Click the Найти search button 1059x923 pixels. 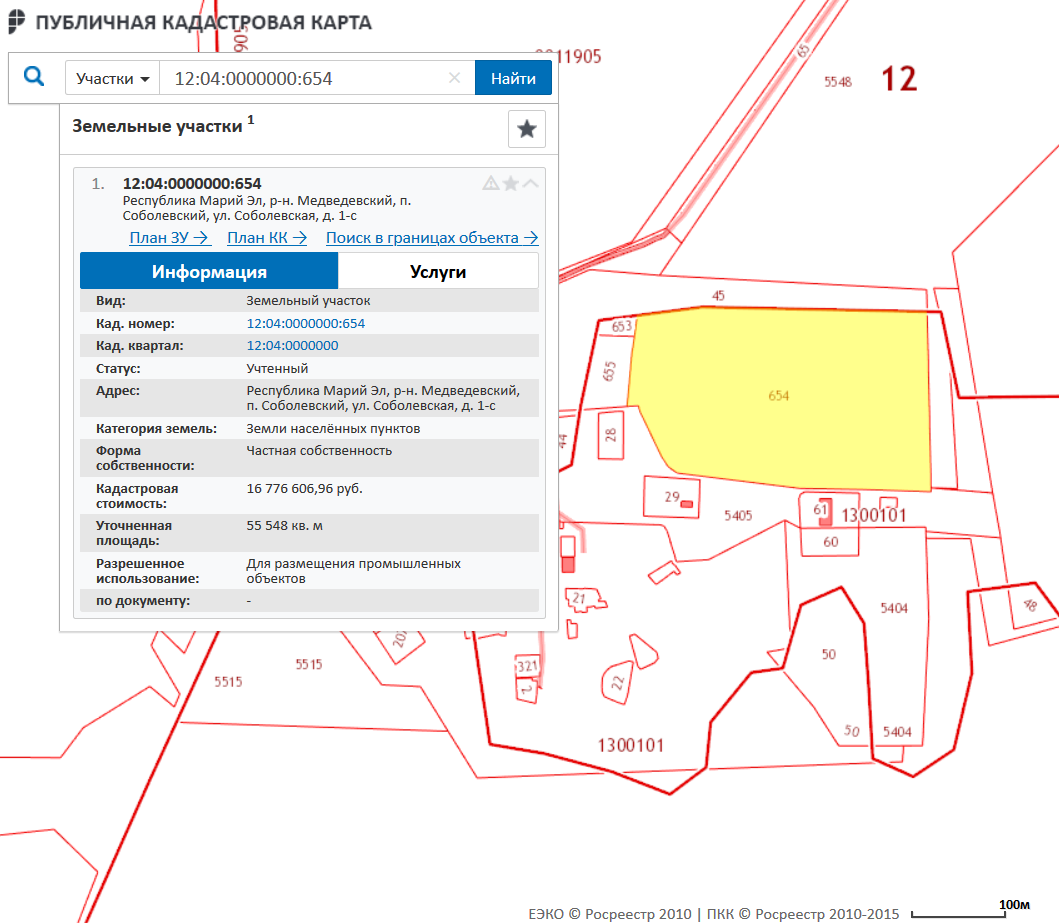coord(513,78)
